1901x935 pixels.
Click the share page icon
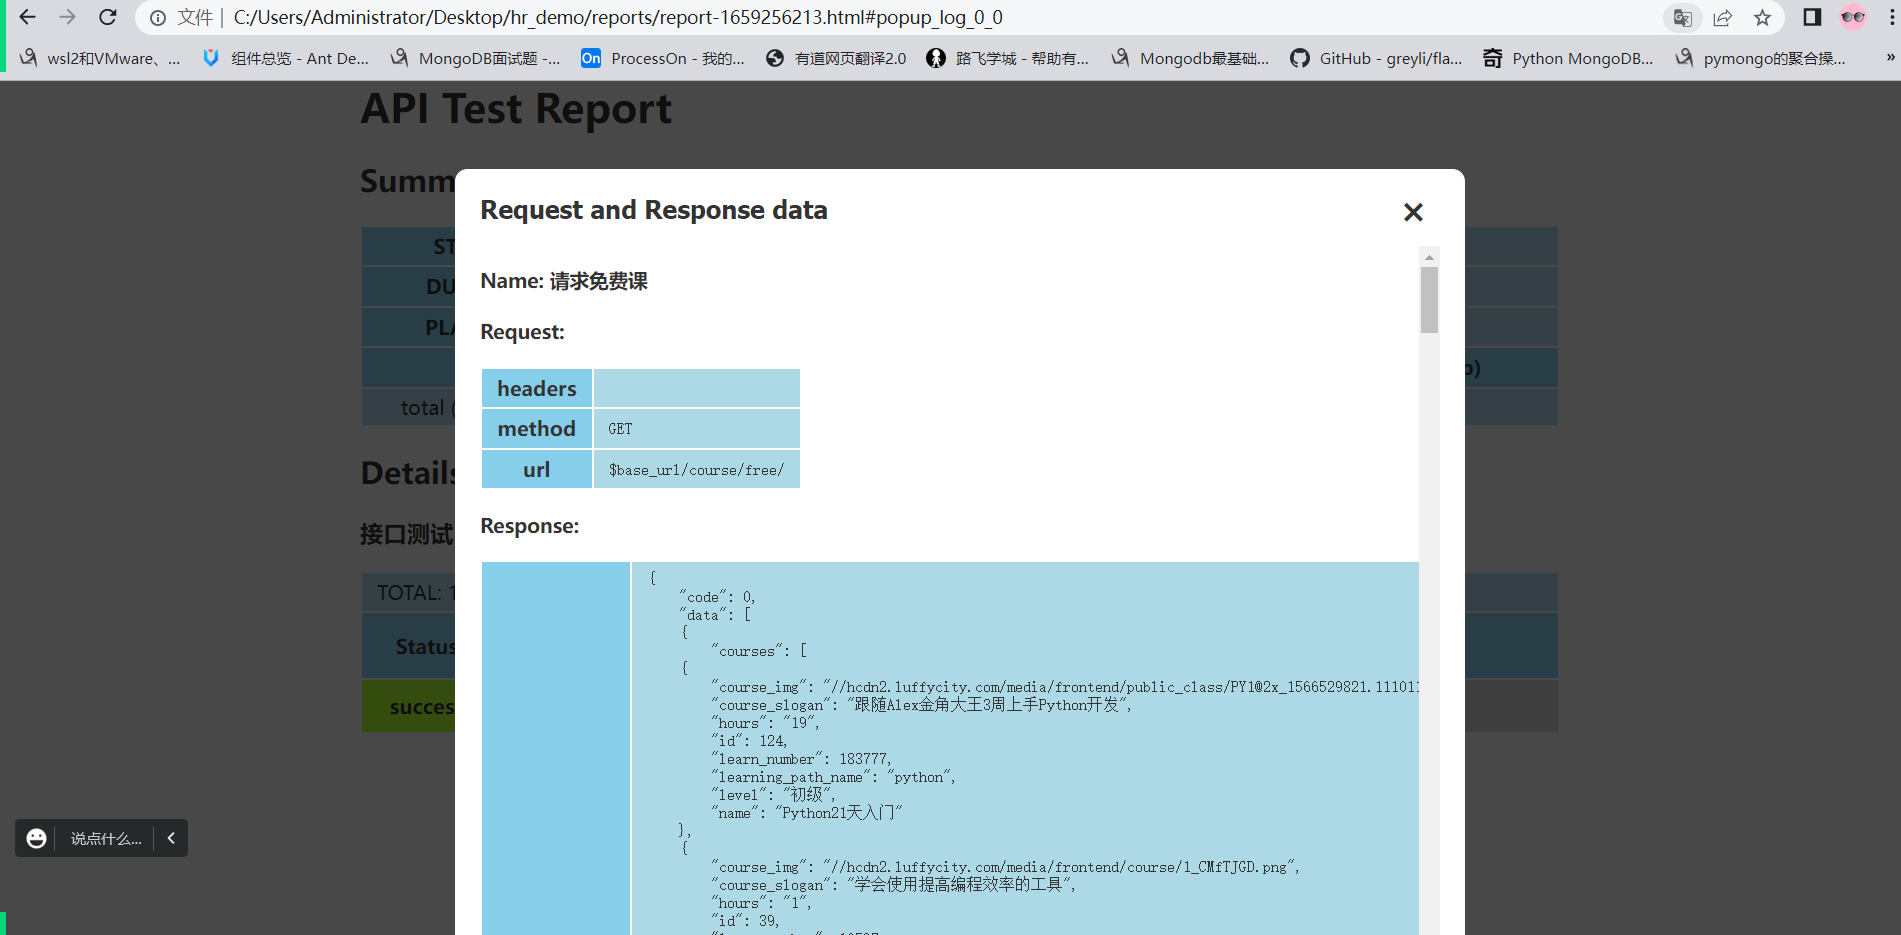[1722, 18]
